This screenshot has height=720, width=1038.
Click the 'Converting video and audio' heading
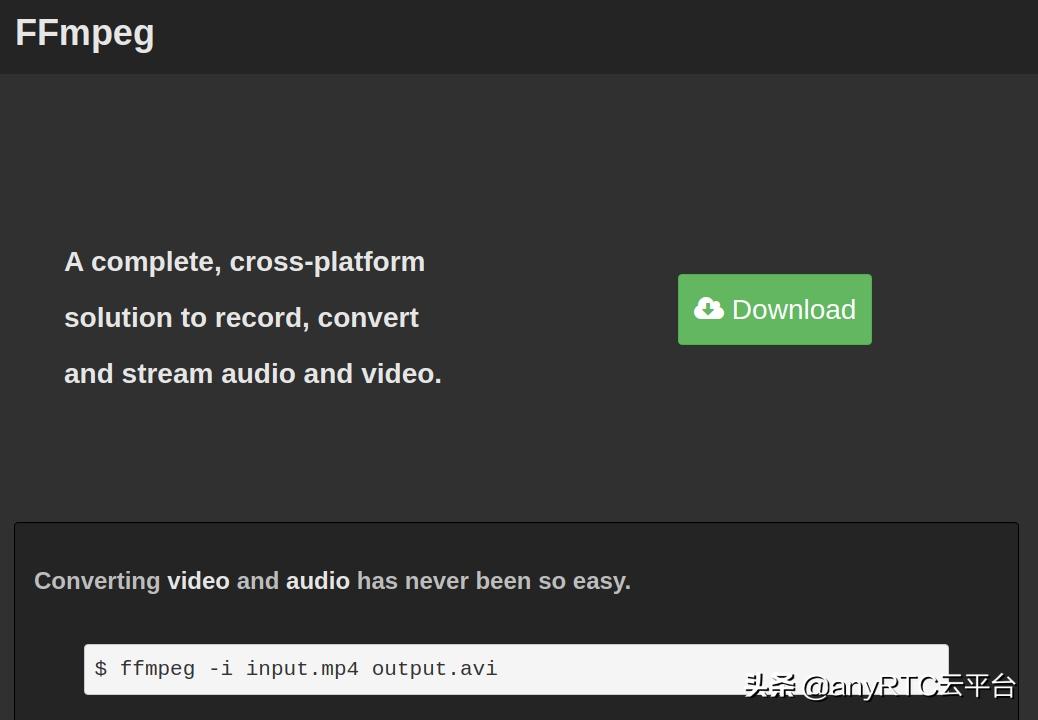click(x=332, y=581)
